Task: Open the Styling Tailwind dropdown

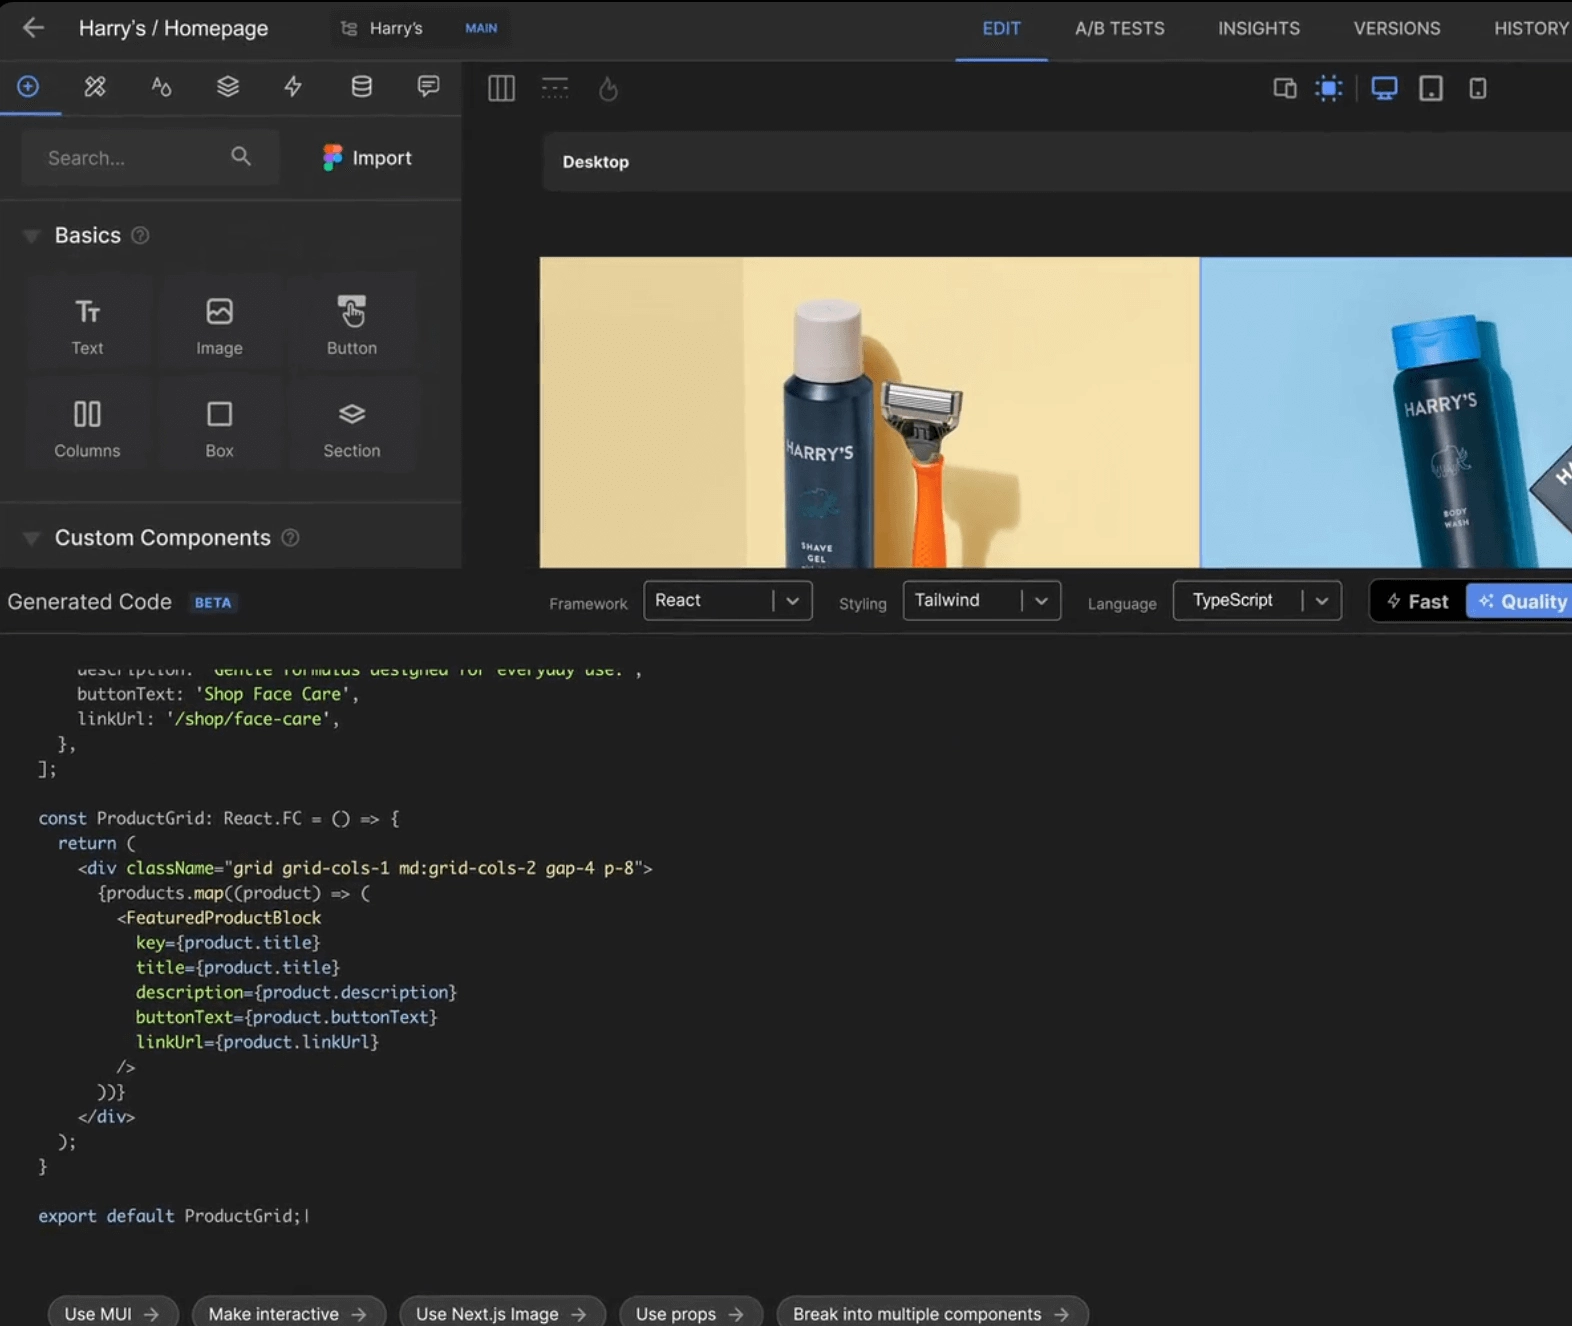Action: click(x=981, y=601)
